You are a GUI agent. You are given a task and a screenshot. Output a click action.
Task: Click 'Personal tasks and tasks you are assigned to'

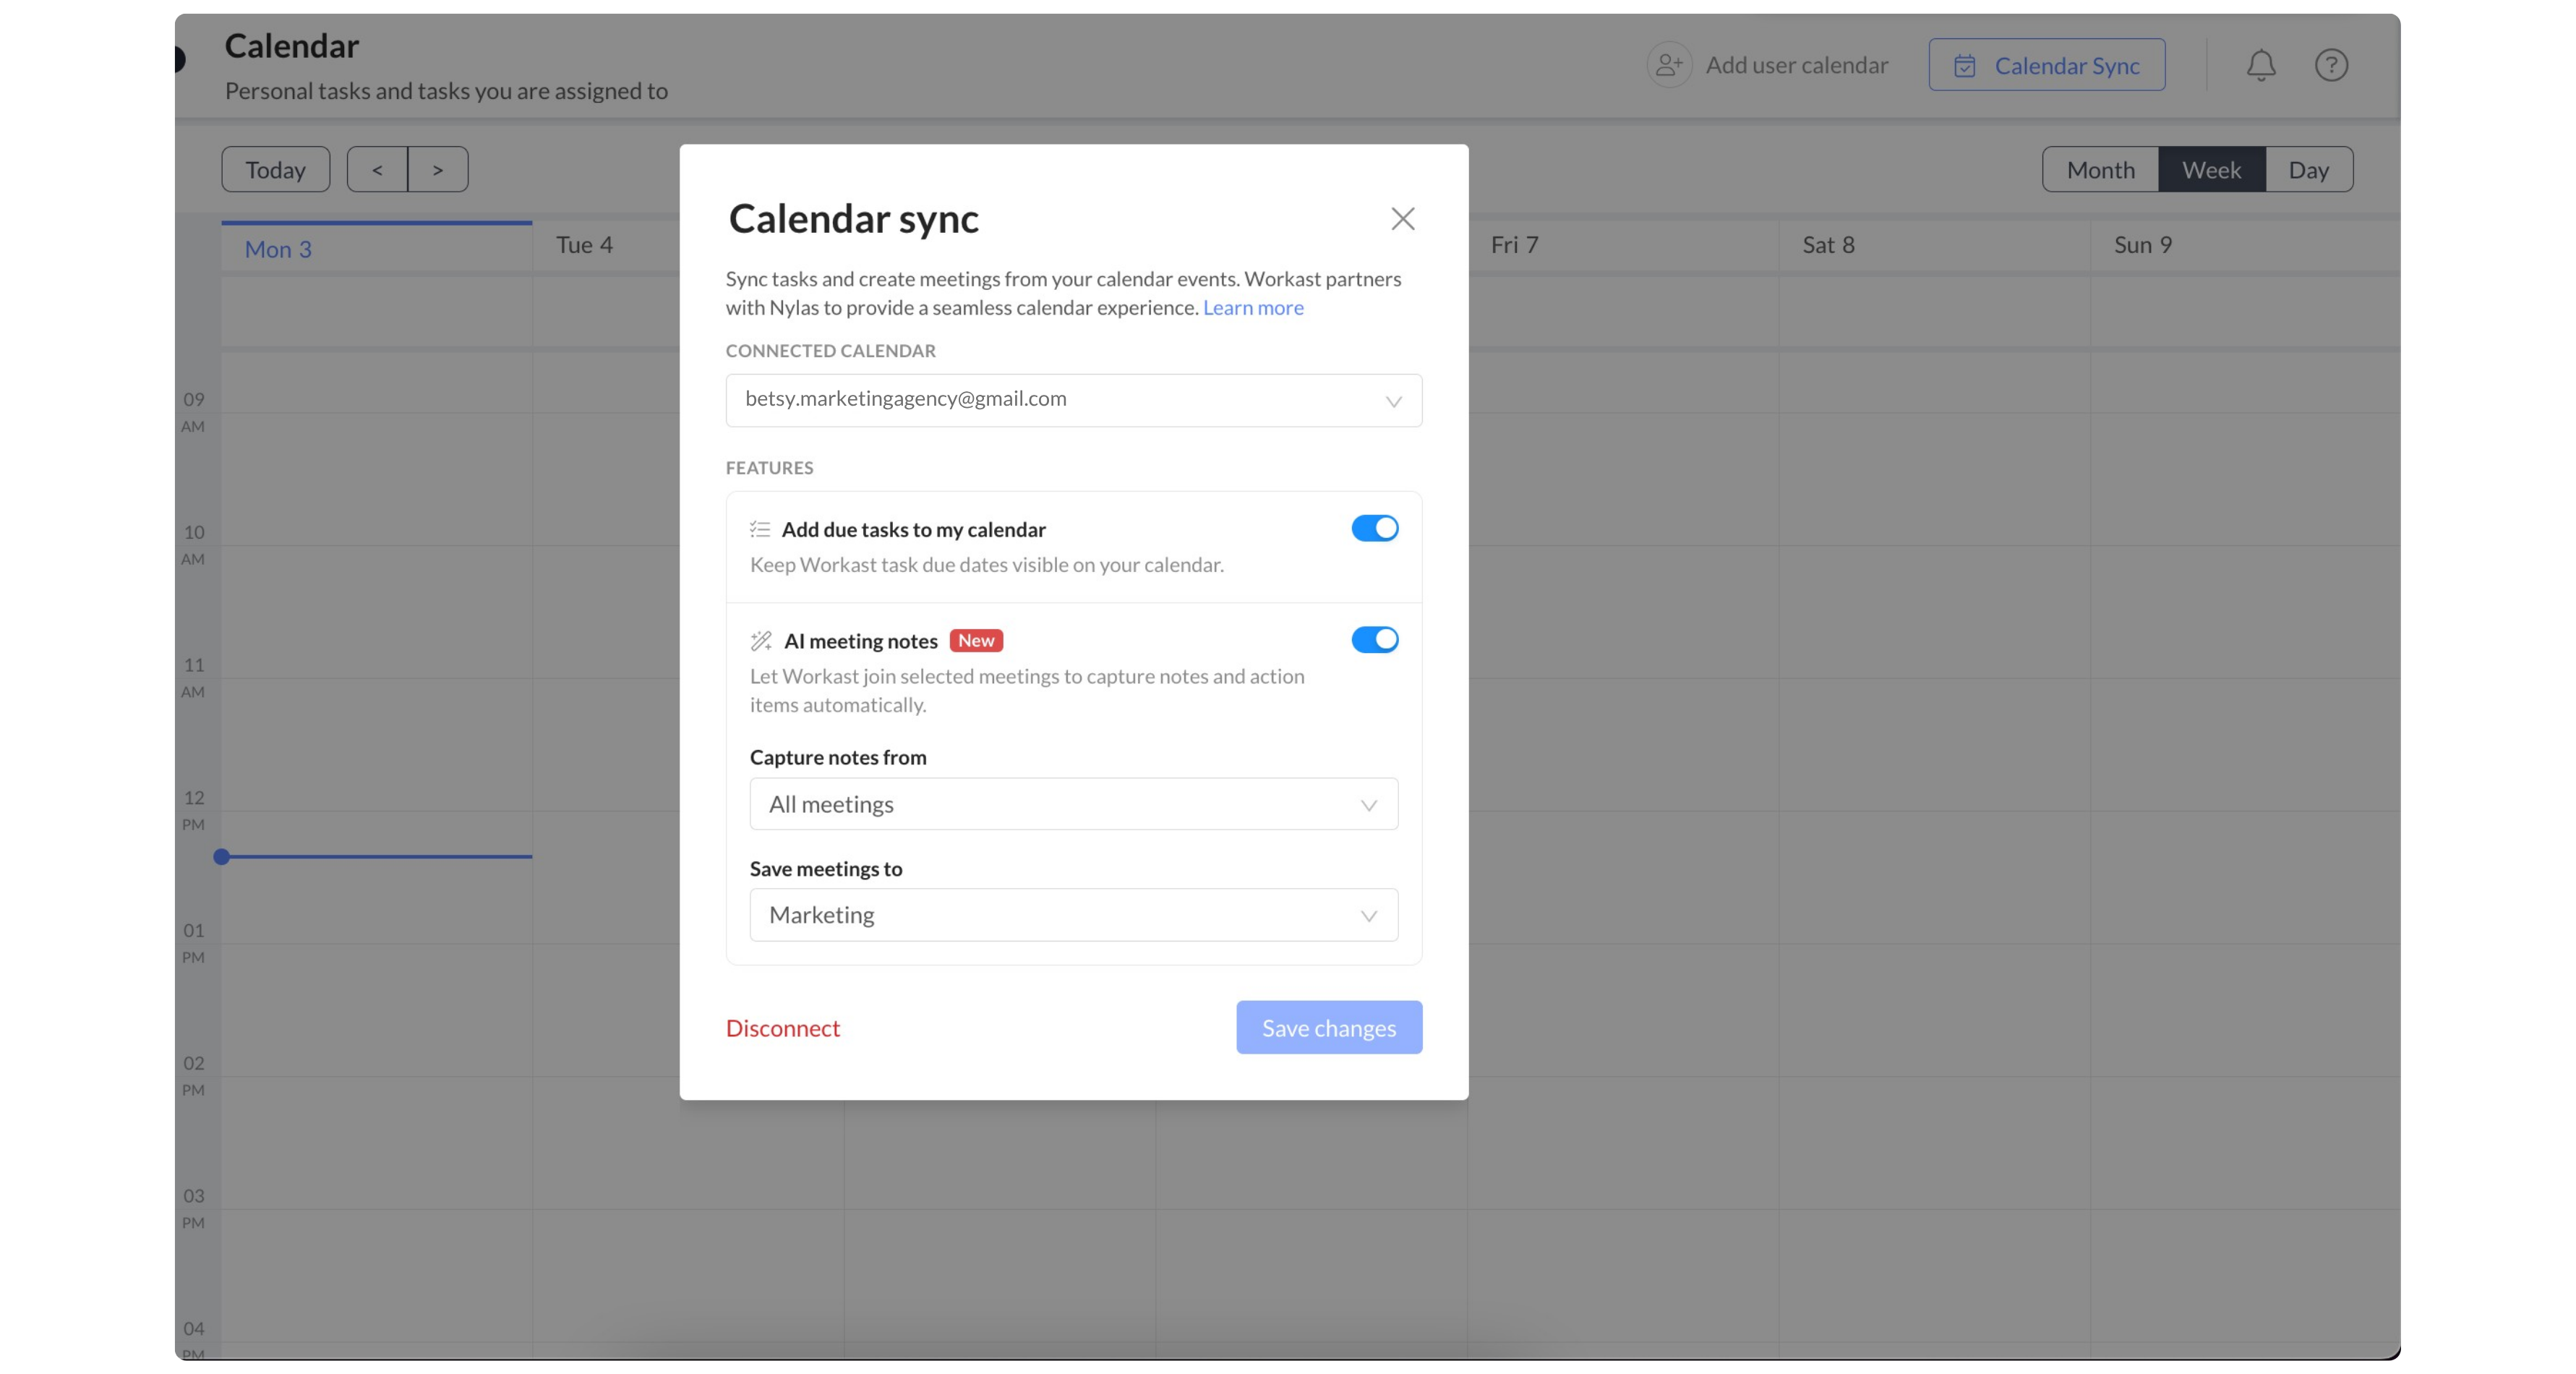coord(446,91)
